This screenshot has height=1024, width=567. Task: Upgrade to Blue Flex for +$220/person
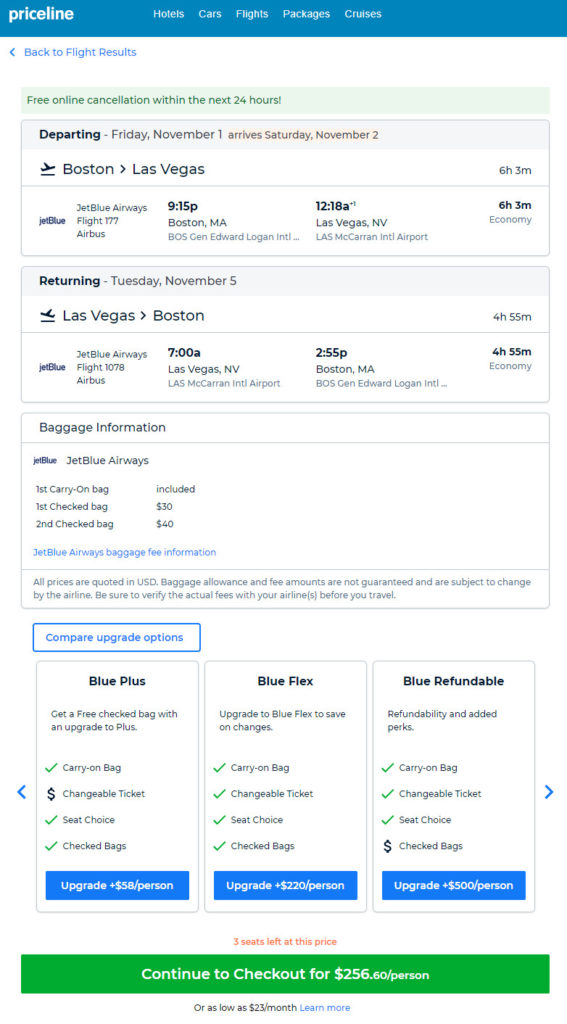click(x=285, y=886)
